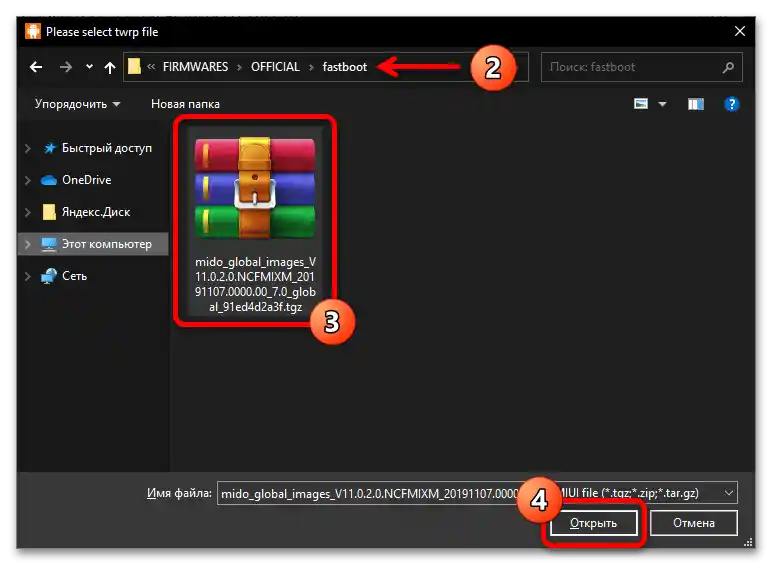Open recent locations dropdown chevron
The width and height of the screenshot is (772, 565).
click(x=89, y=67)
